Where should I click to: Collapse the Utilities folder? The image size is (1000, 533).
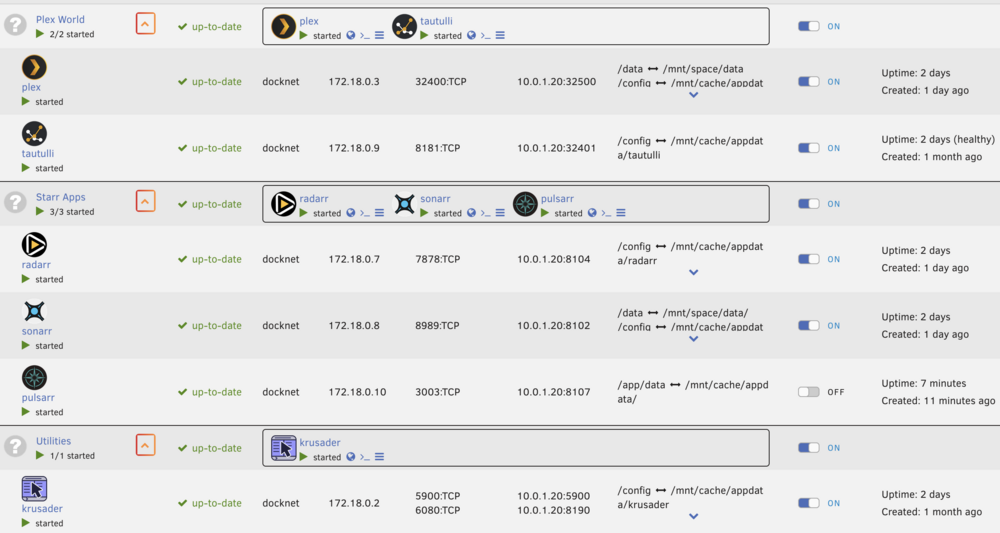145,445
